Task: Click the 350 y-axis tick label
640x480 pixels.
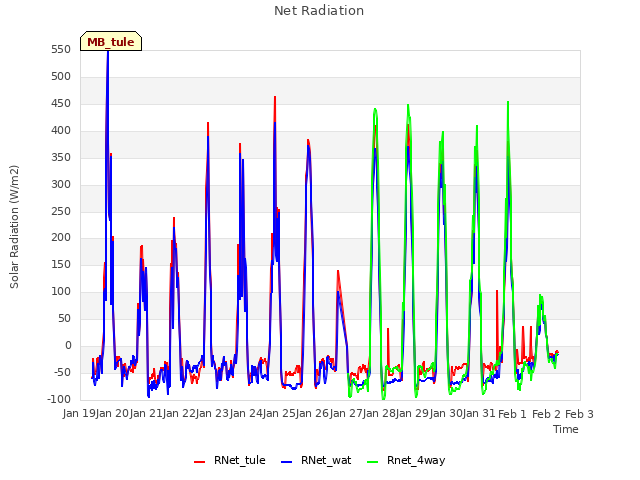Action: [61, 157]
